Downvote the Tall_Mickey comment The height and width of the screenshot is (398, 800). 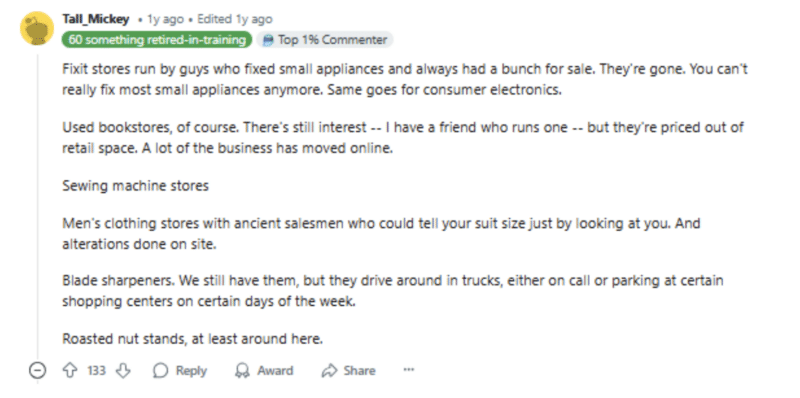coord(123,370)
